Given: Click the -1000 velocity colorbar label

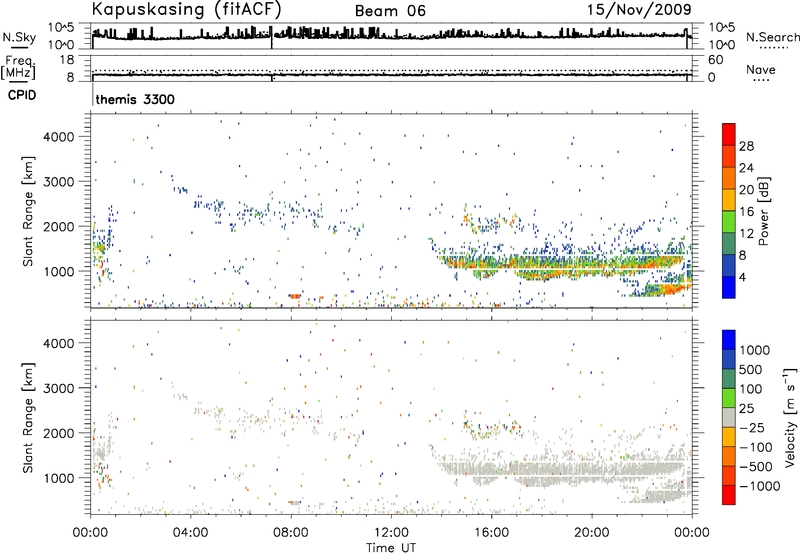Looking at the screenshot, I should coord(759,486).
